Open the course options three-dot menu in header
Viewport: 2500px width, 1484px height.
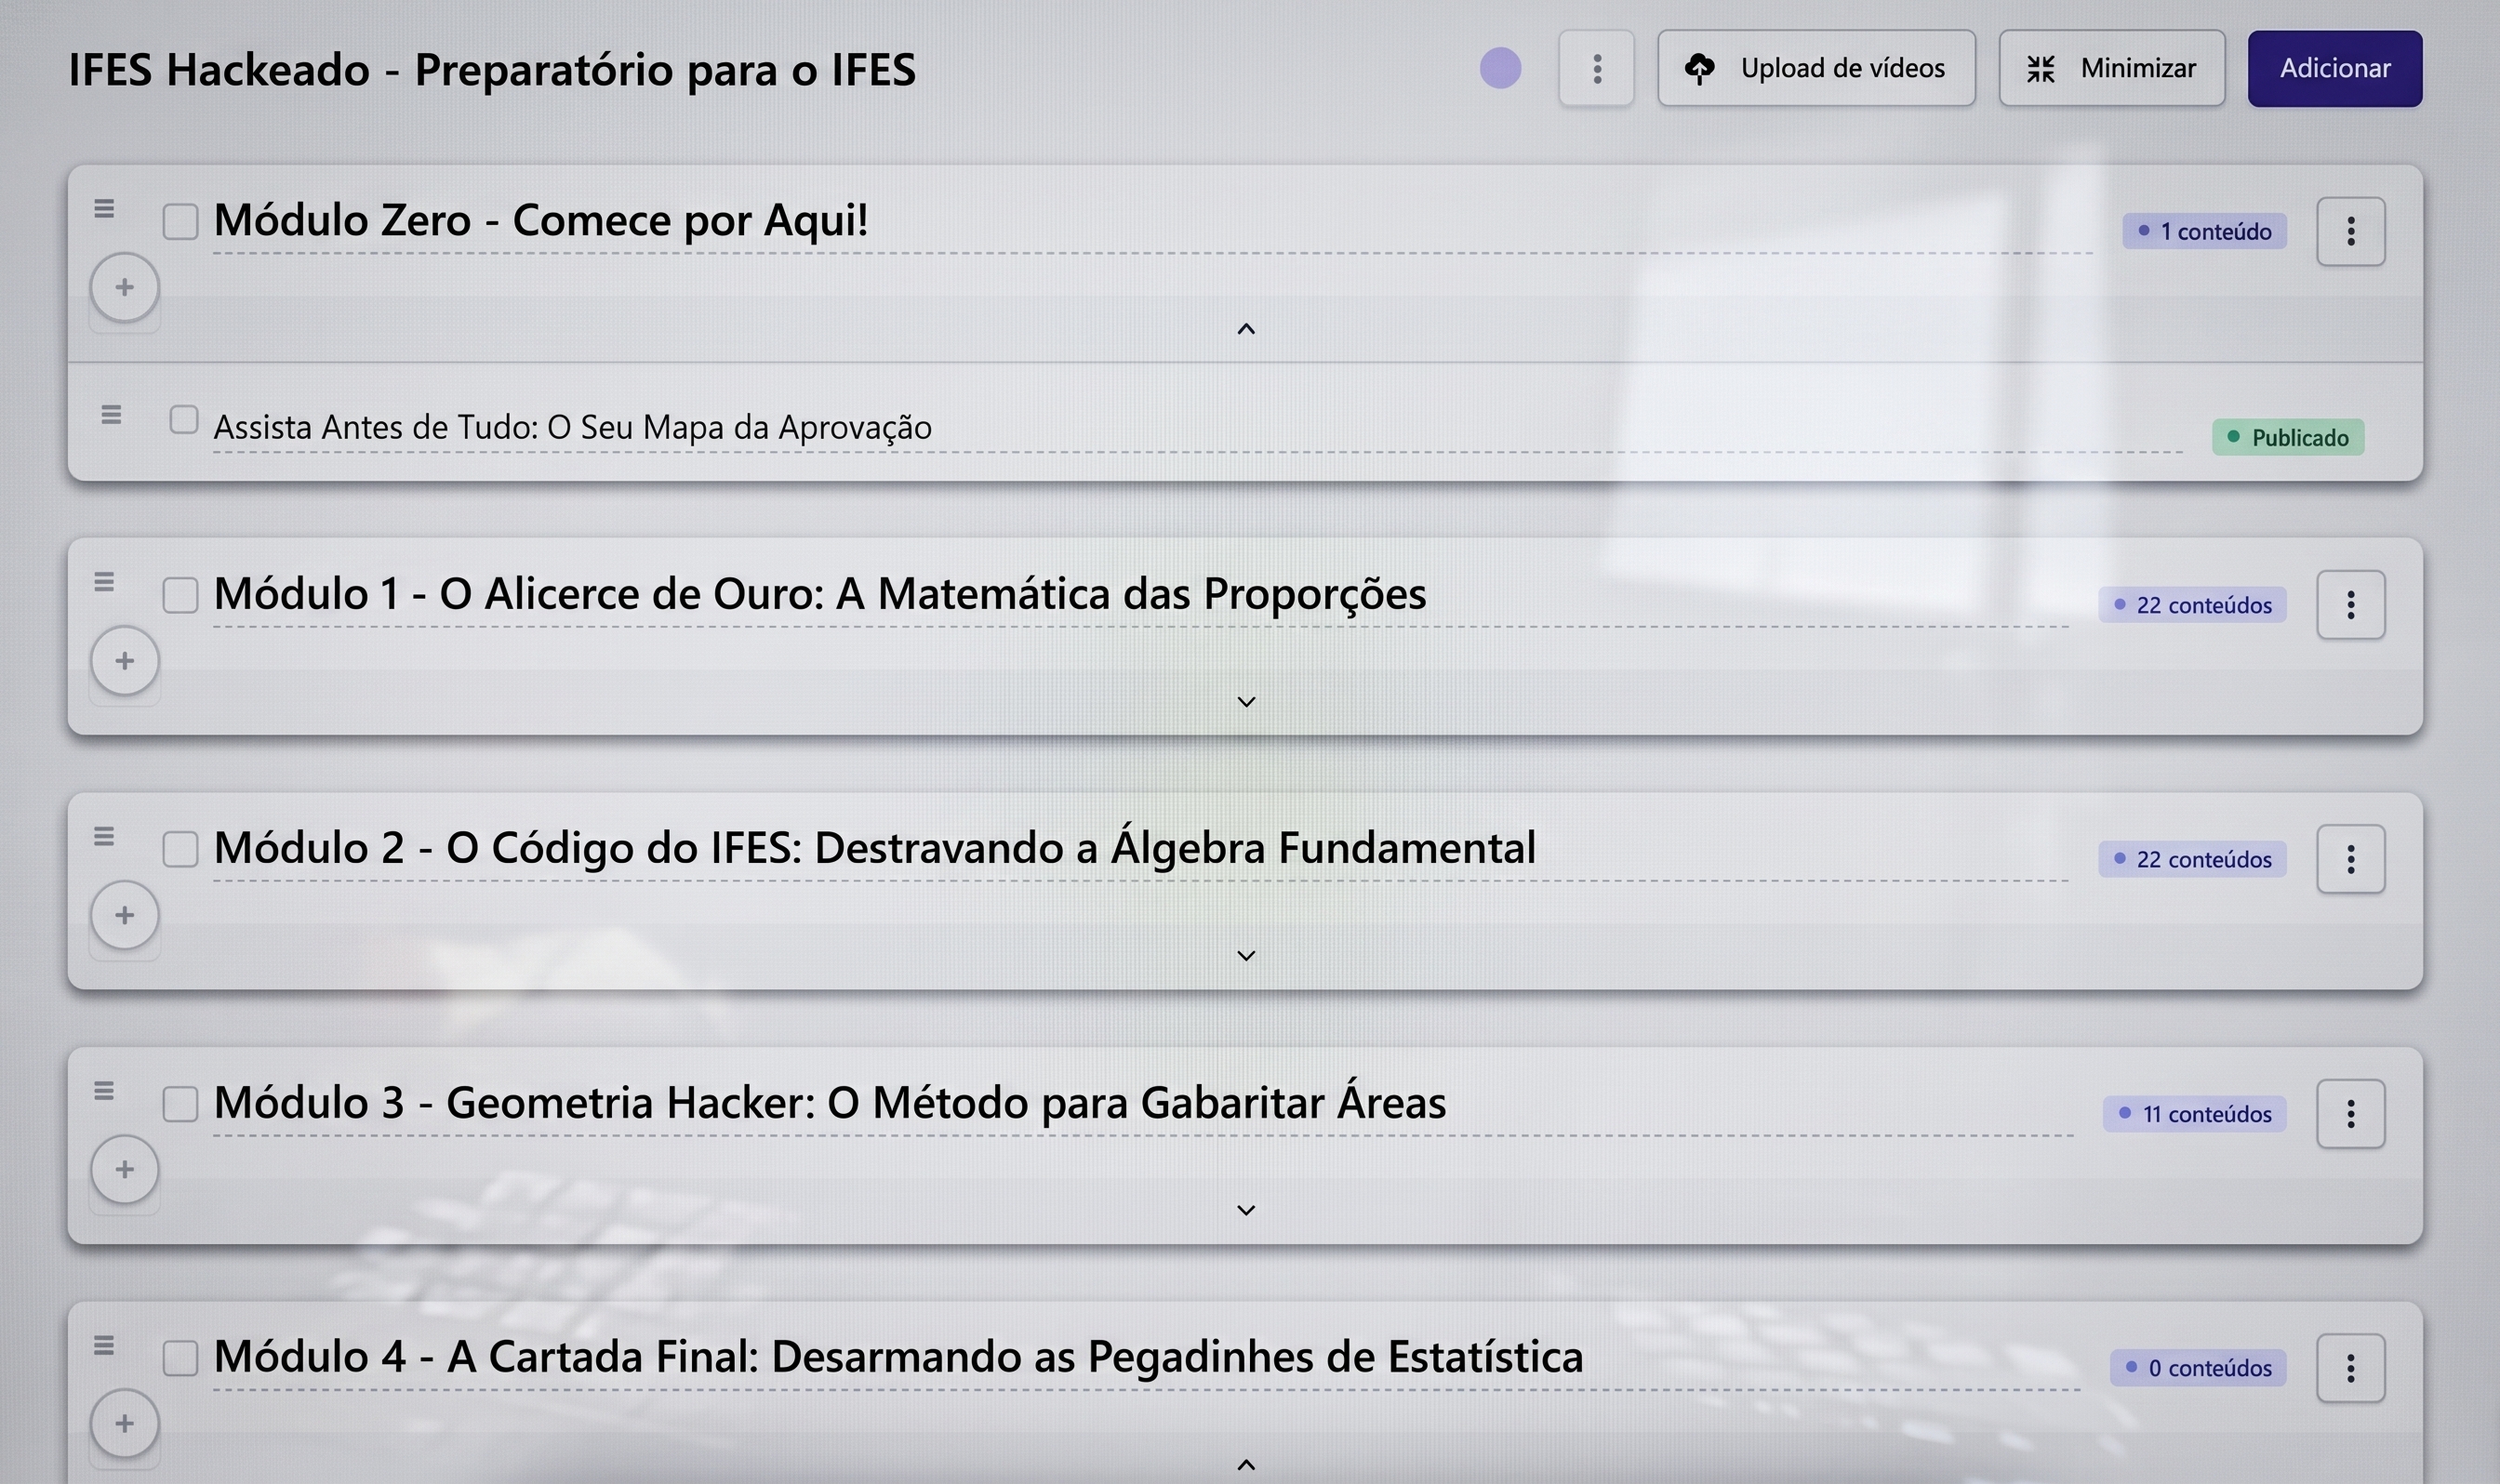click(x=1596, y=68)
